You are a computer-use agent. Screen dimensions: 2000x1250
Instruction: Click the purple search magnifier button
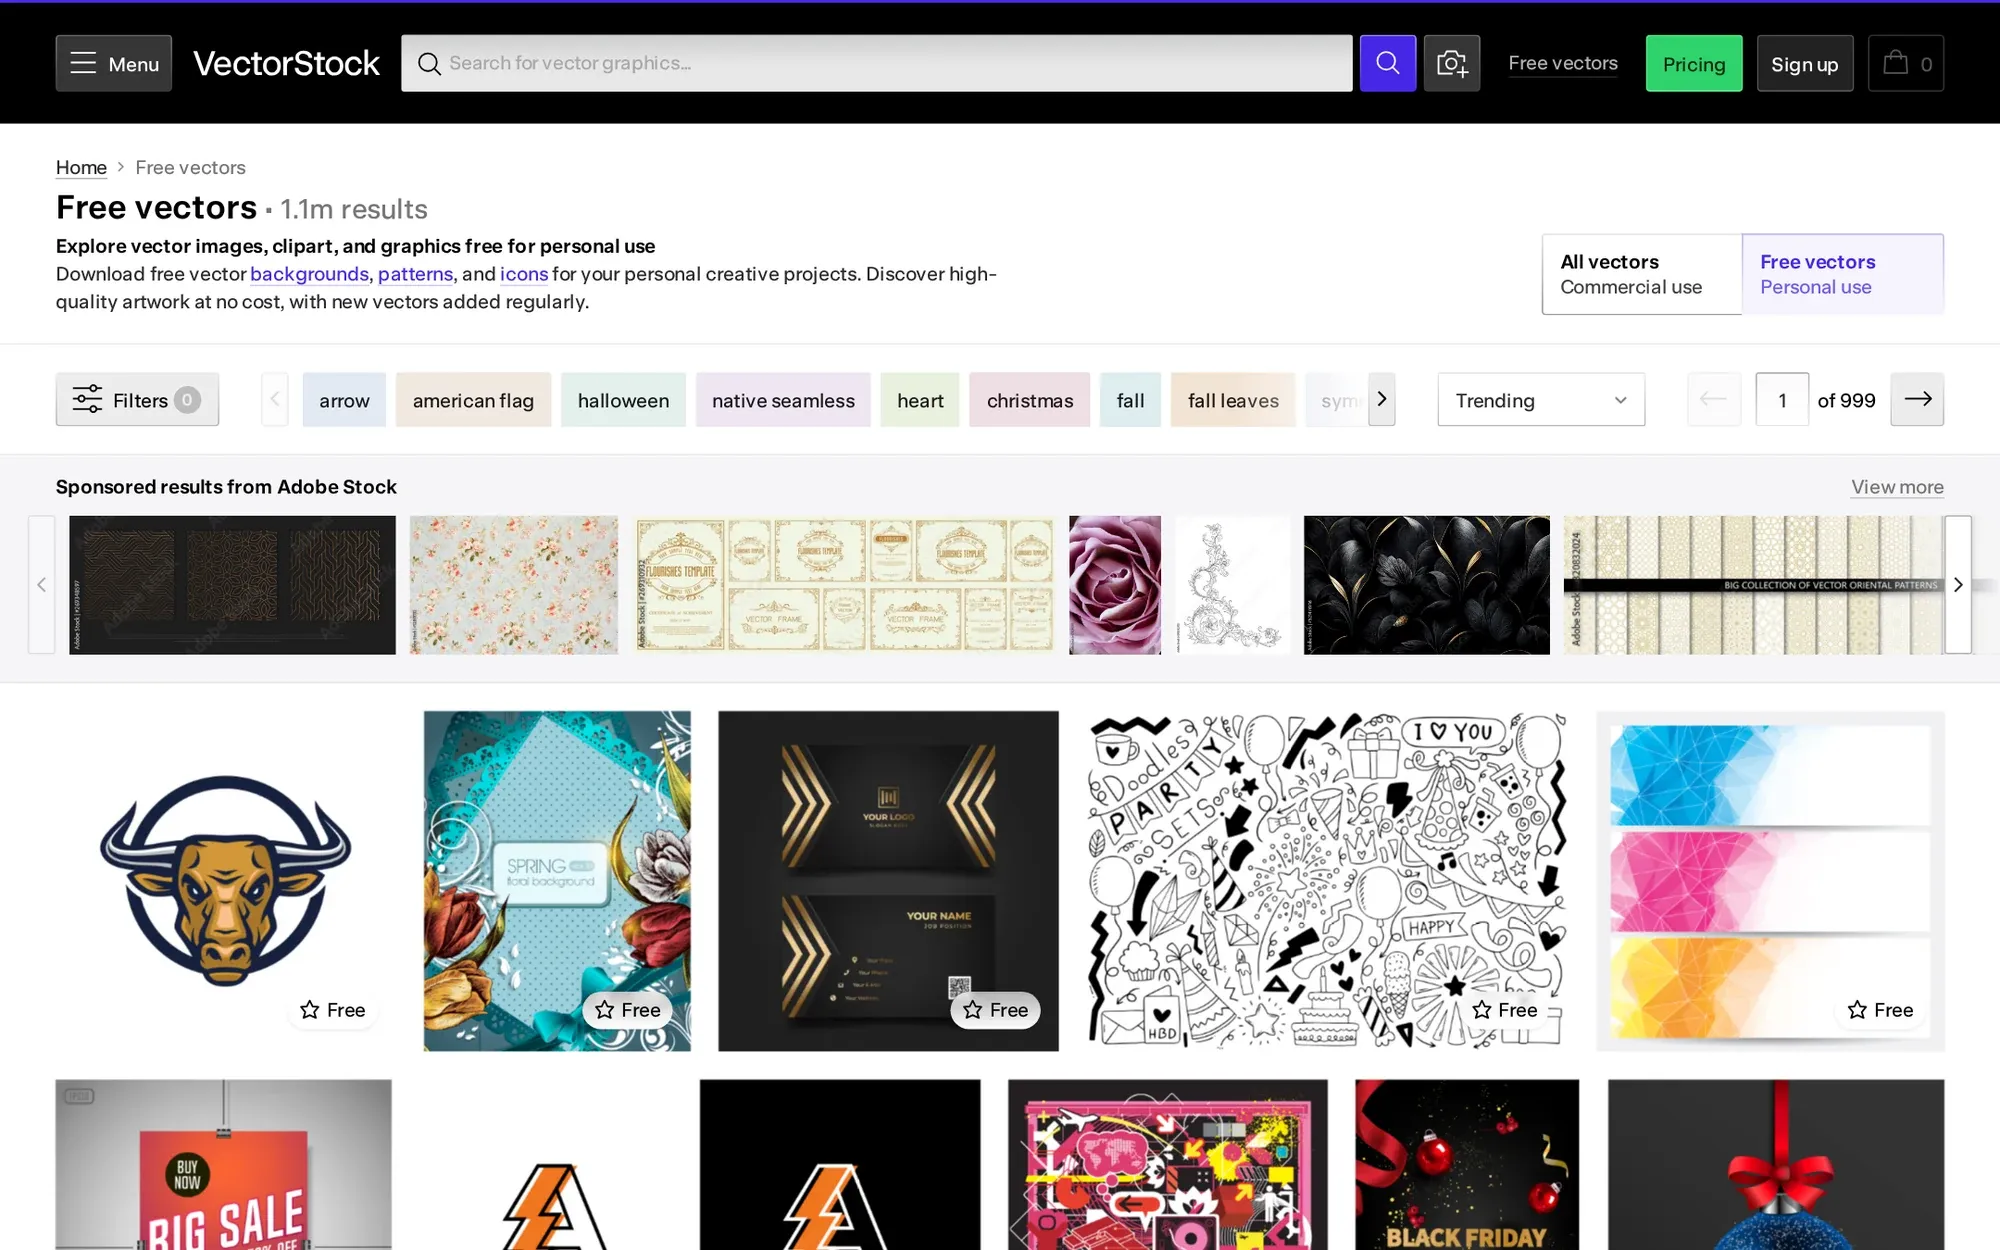pyautogui.click(x=1387, y=63)
